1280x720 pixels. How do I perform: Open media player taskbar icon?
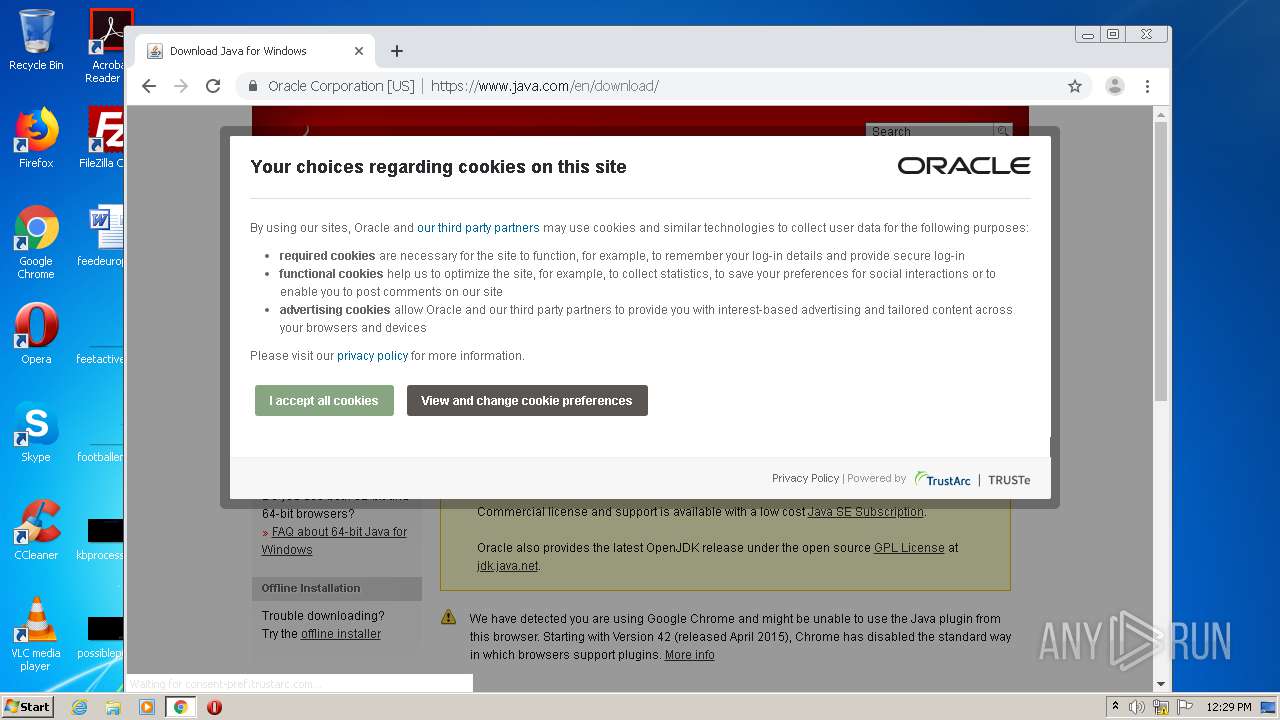click(x=147, y=707)
